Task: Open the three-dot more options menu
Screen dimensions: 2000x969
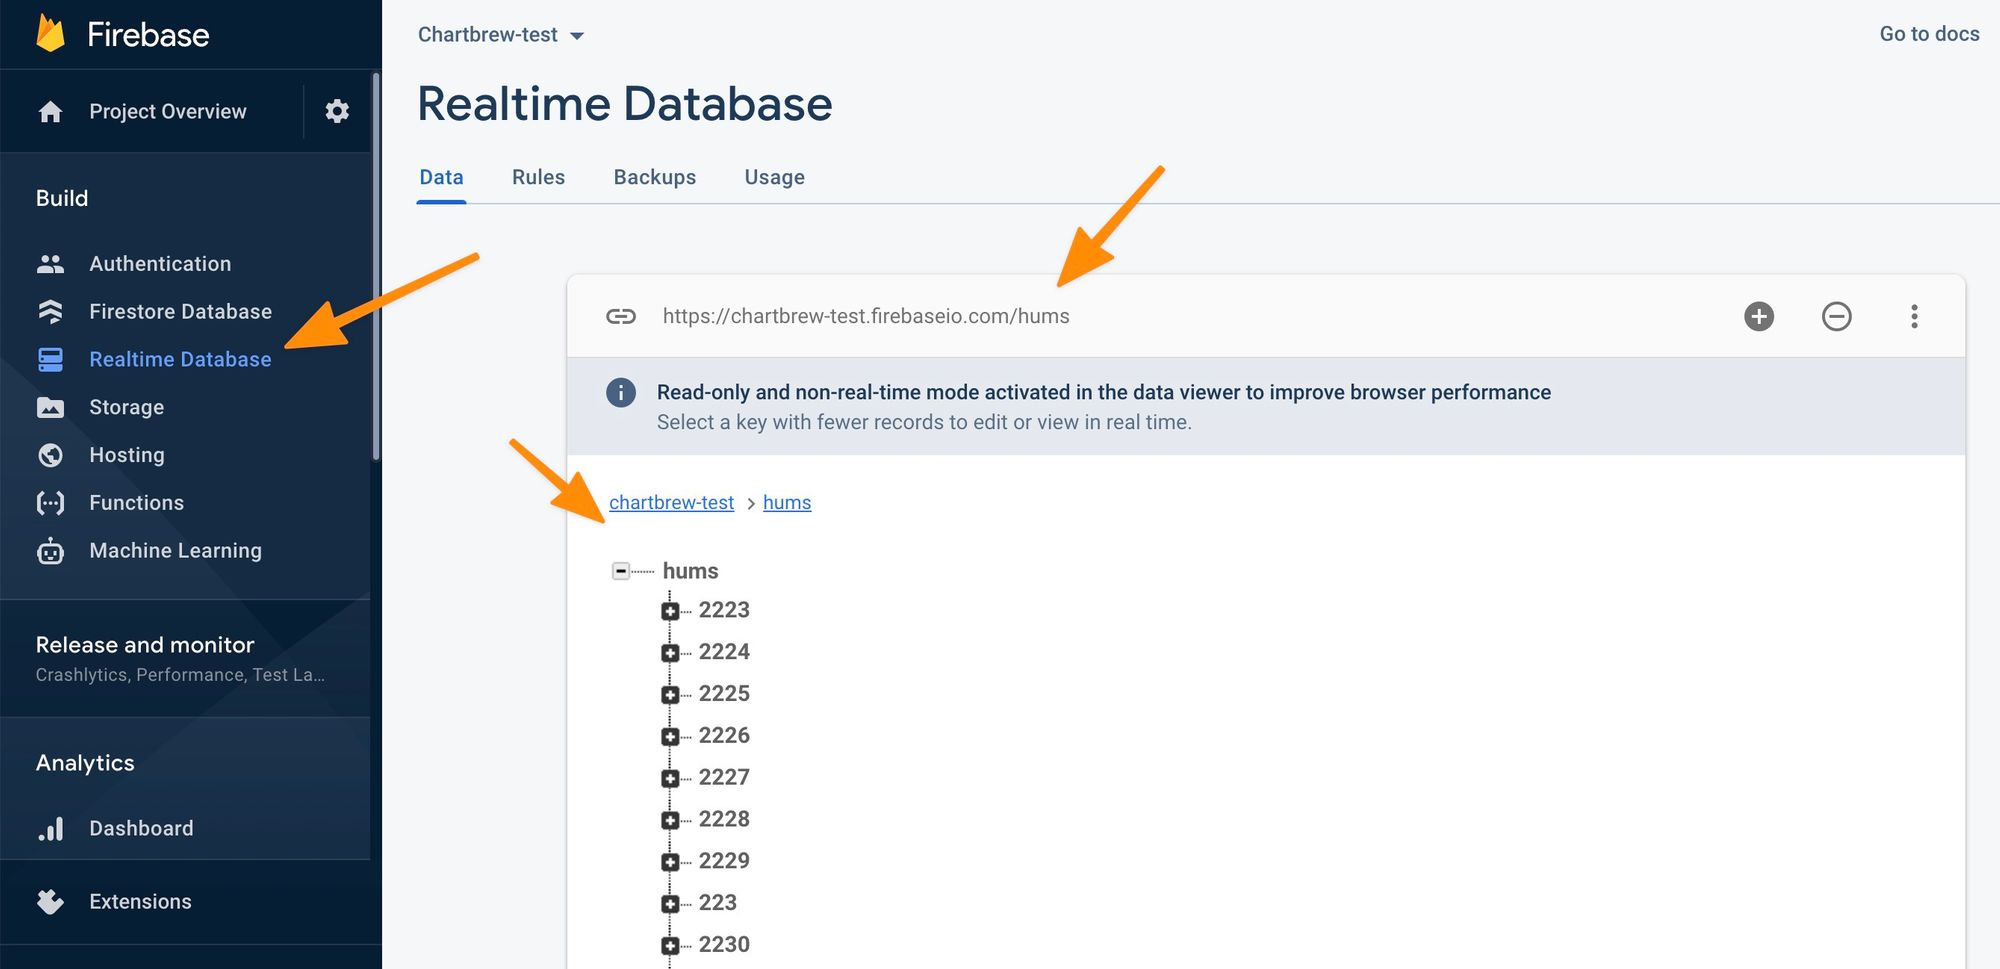Action: (x=1914, y=316)
